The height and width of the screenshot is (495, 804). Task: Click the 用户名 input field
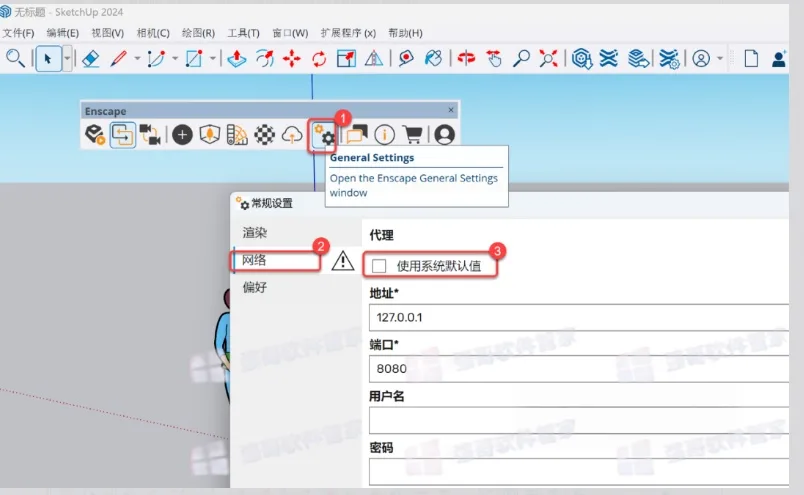point(578,420)
